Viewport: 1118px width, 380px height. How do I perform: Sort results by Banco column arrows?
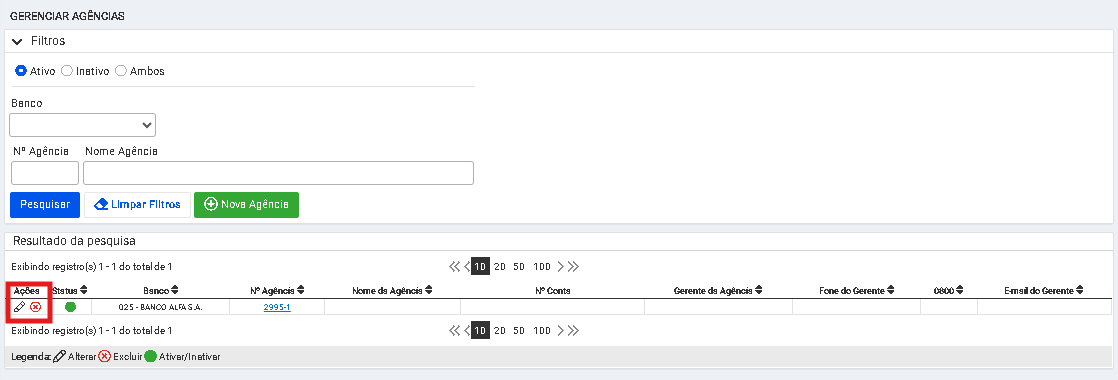click(175, 291)
